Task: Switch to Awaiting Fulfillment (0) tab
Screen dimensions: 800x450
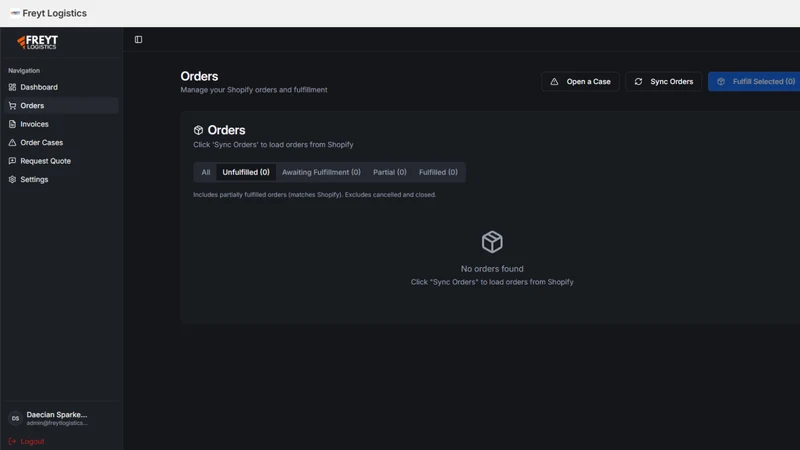Action: point(321,172)
